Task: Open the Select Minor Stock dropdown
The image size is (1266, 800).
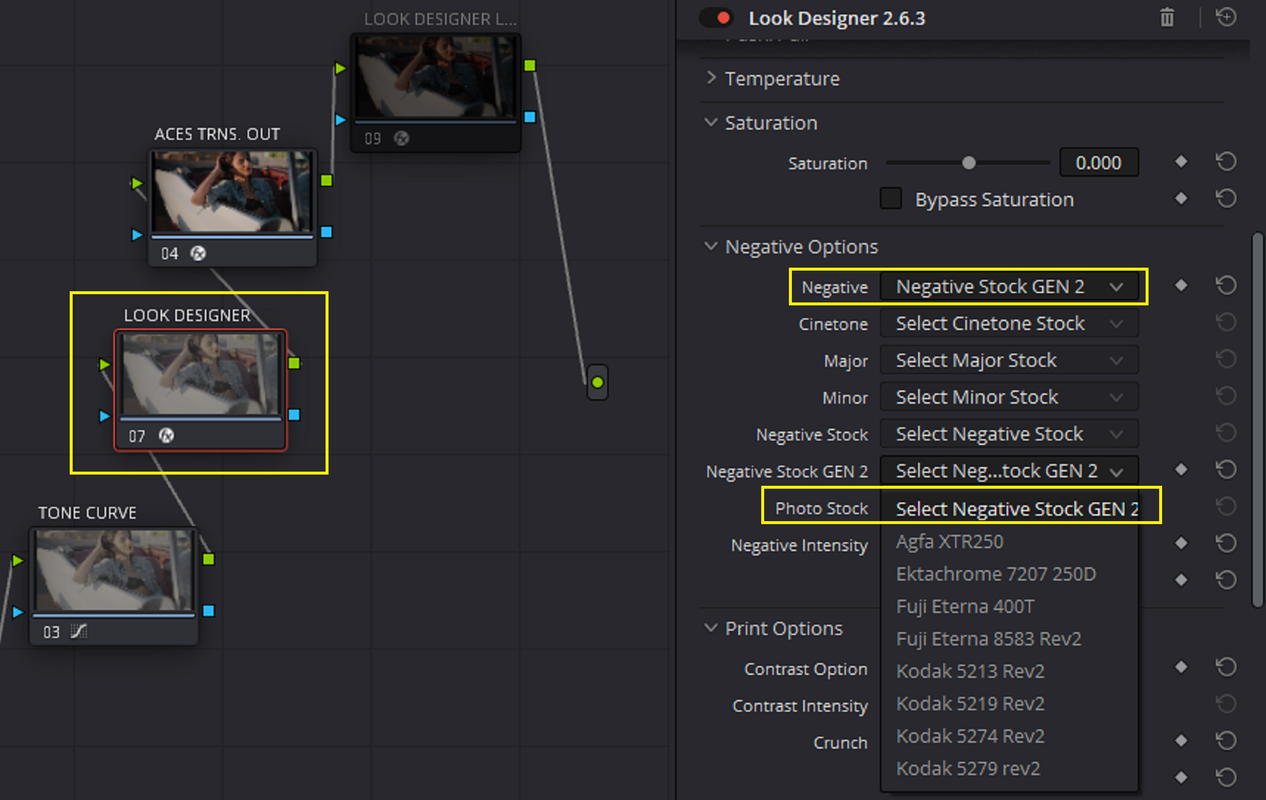Action: coord(1009,397)
